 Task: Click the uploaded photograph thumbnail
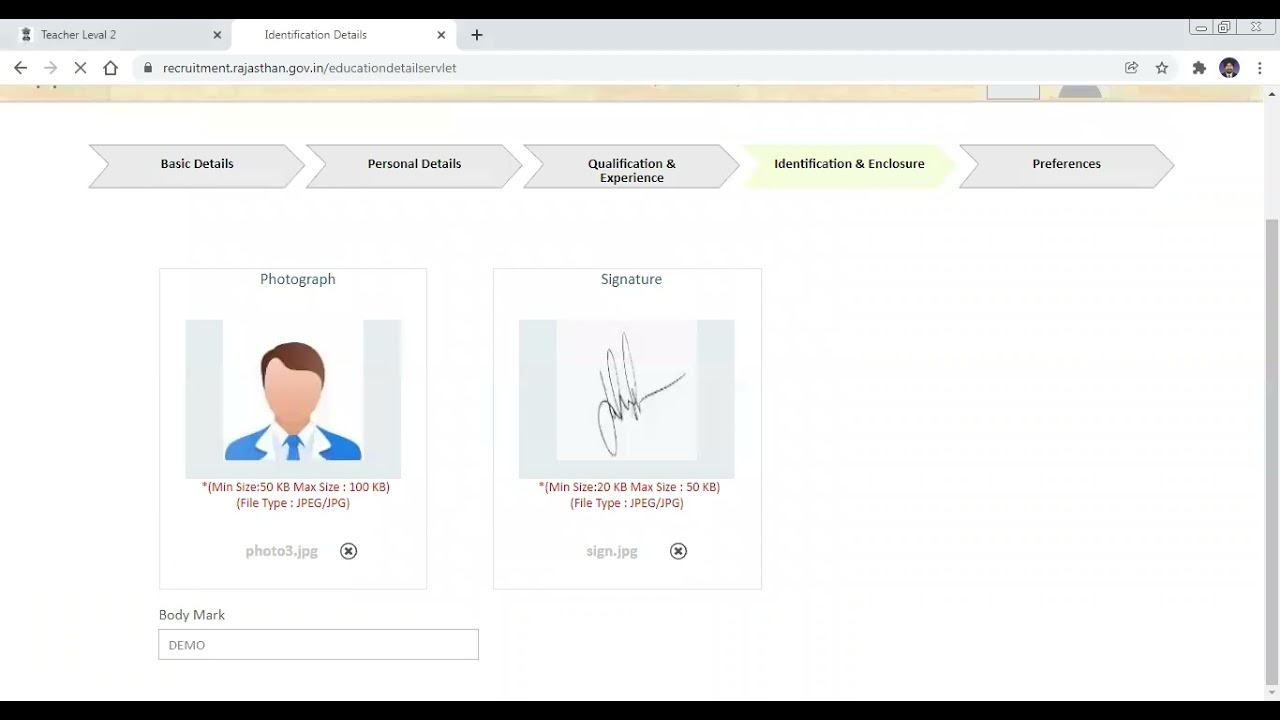pyautogui.click(x=293, y=399)
